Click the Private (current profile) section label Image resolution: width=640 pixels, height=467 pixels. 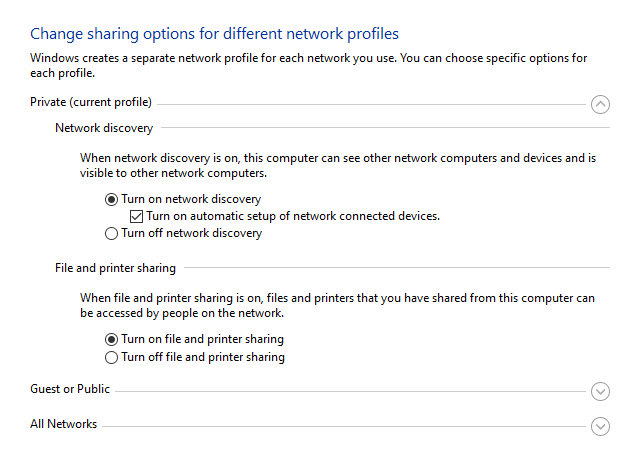point(91,102)
